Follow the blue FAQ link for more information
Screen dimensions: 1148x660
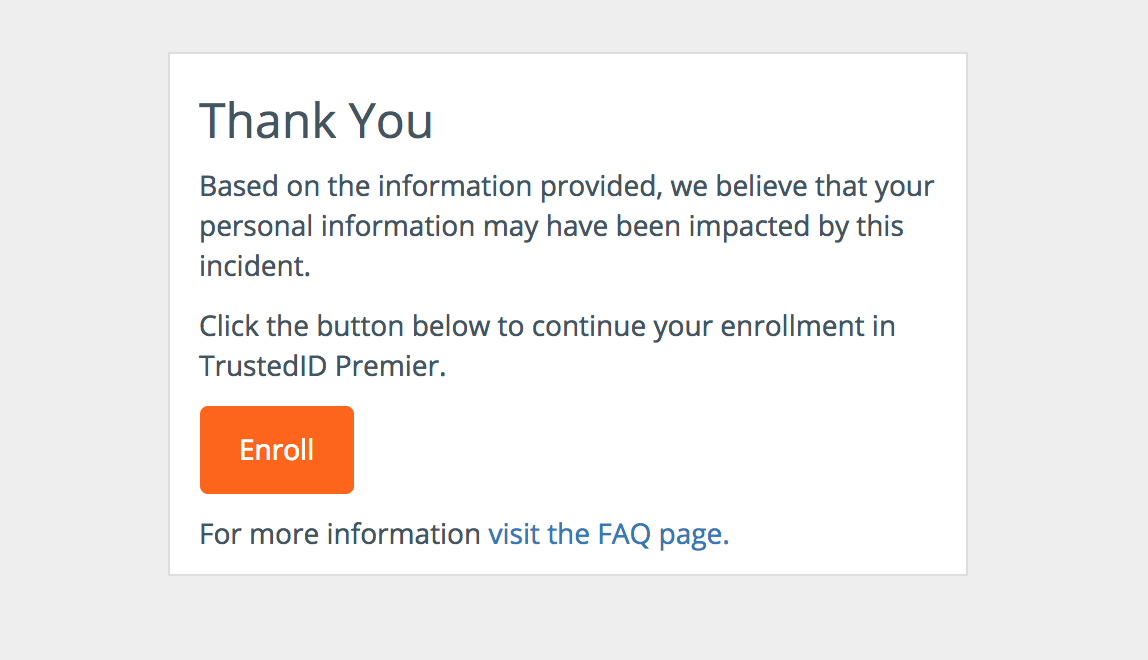607,533
